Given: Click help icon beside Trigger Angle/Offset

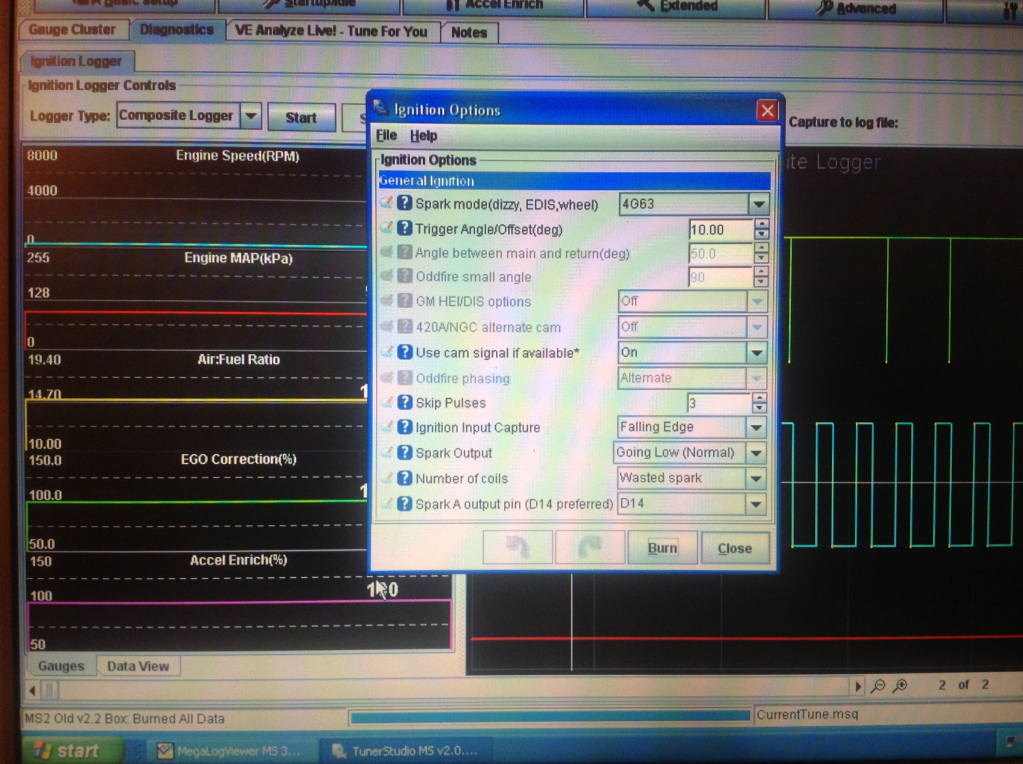Looking at the screenshot, I should tap(405, 229).
